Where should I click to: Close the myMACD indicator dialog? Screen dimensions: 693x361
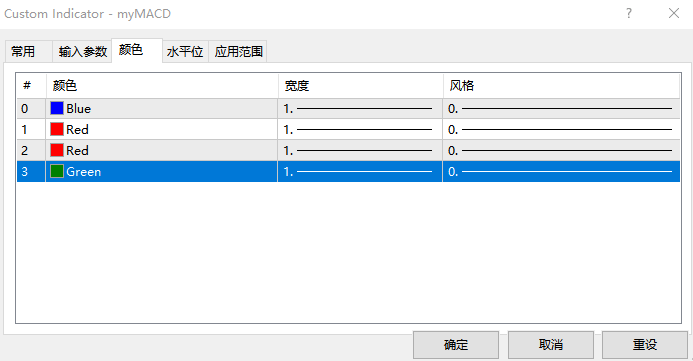(674, 13)
